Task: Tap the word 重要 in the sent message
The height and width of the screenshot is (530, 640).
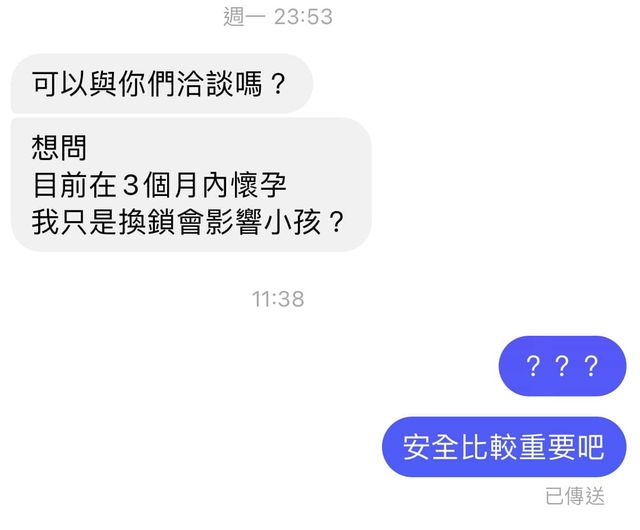Action: (547, 447)
